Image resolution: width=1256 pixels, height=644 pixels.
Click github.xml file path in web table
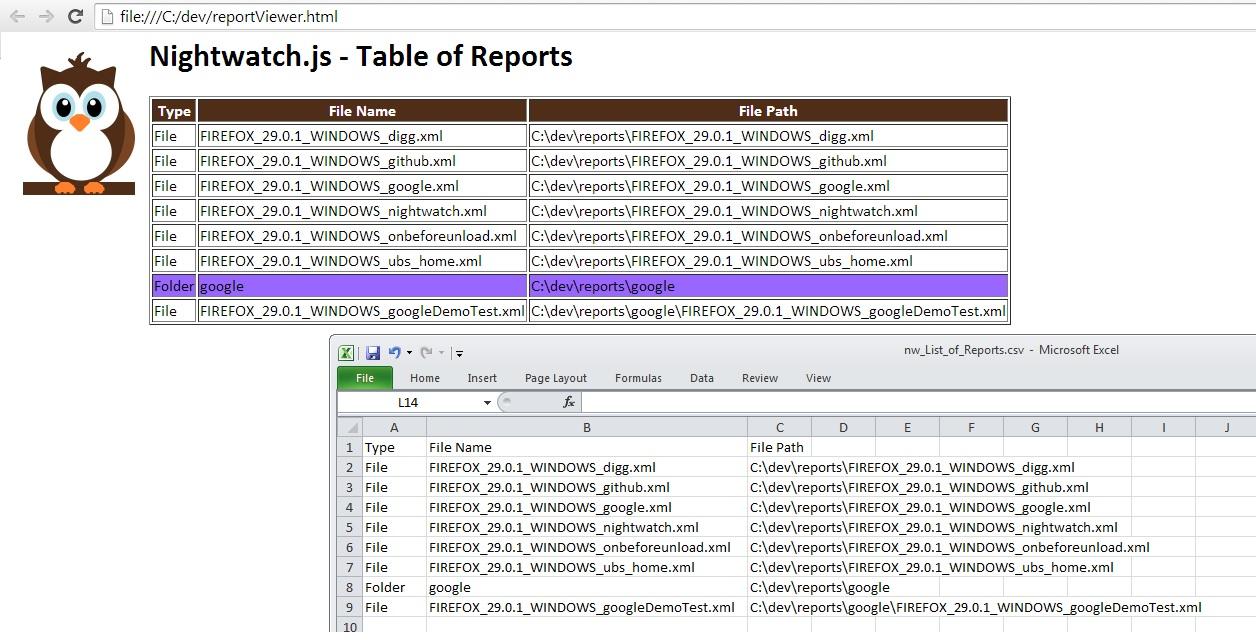(x=768, y=161)
